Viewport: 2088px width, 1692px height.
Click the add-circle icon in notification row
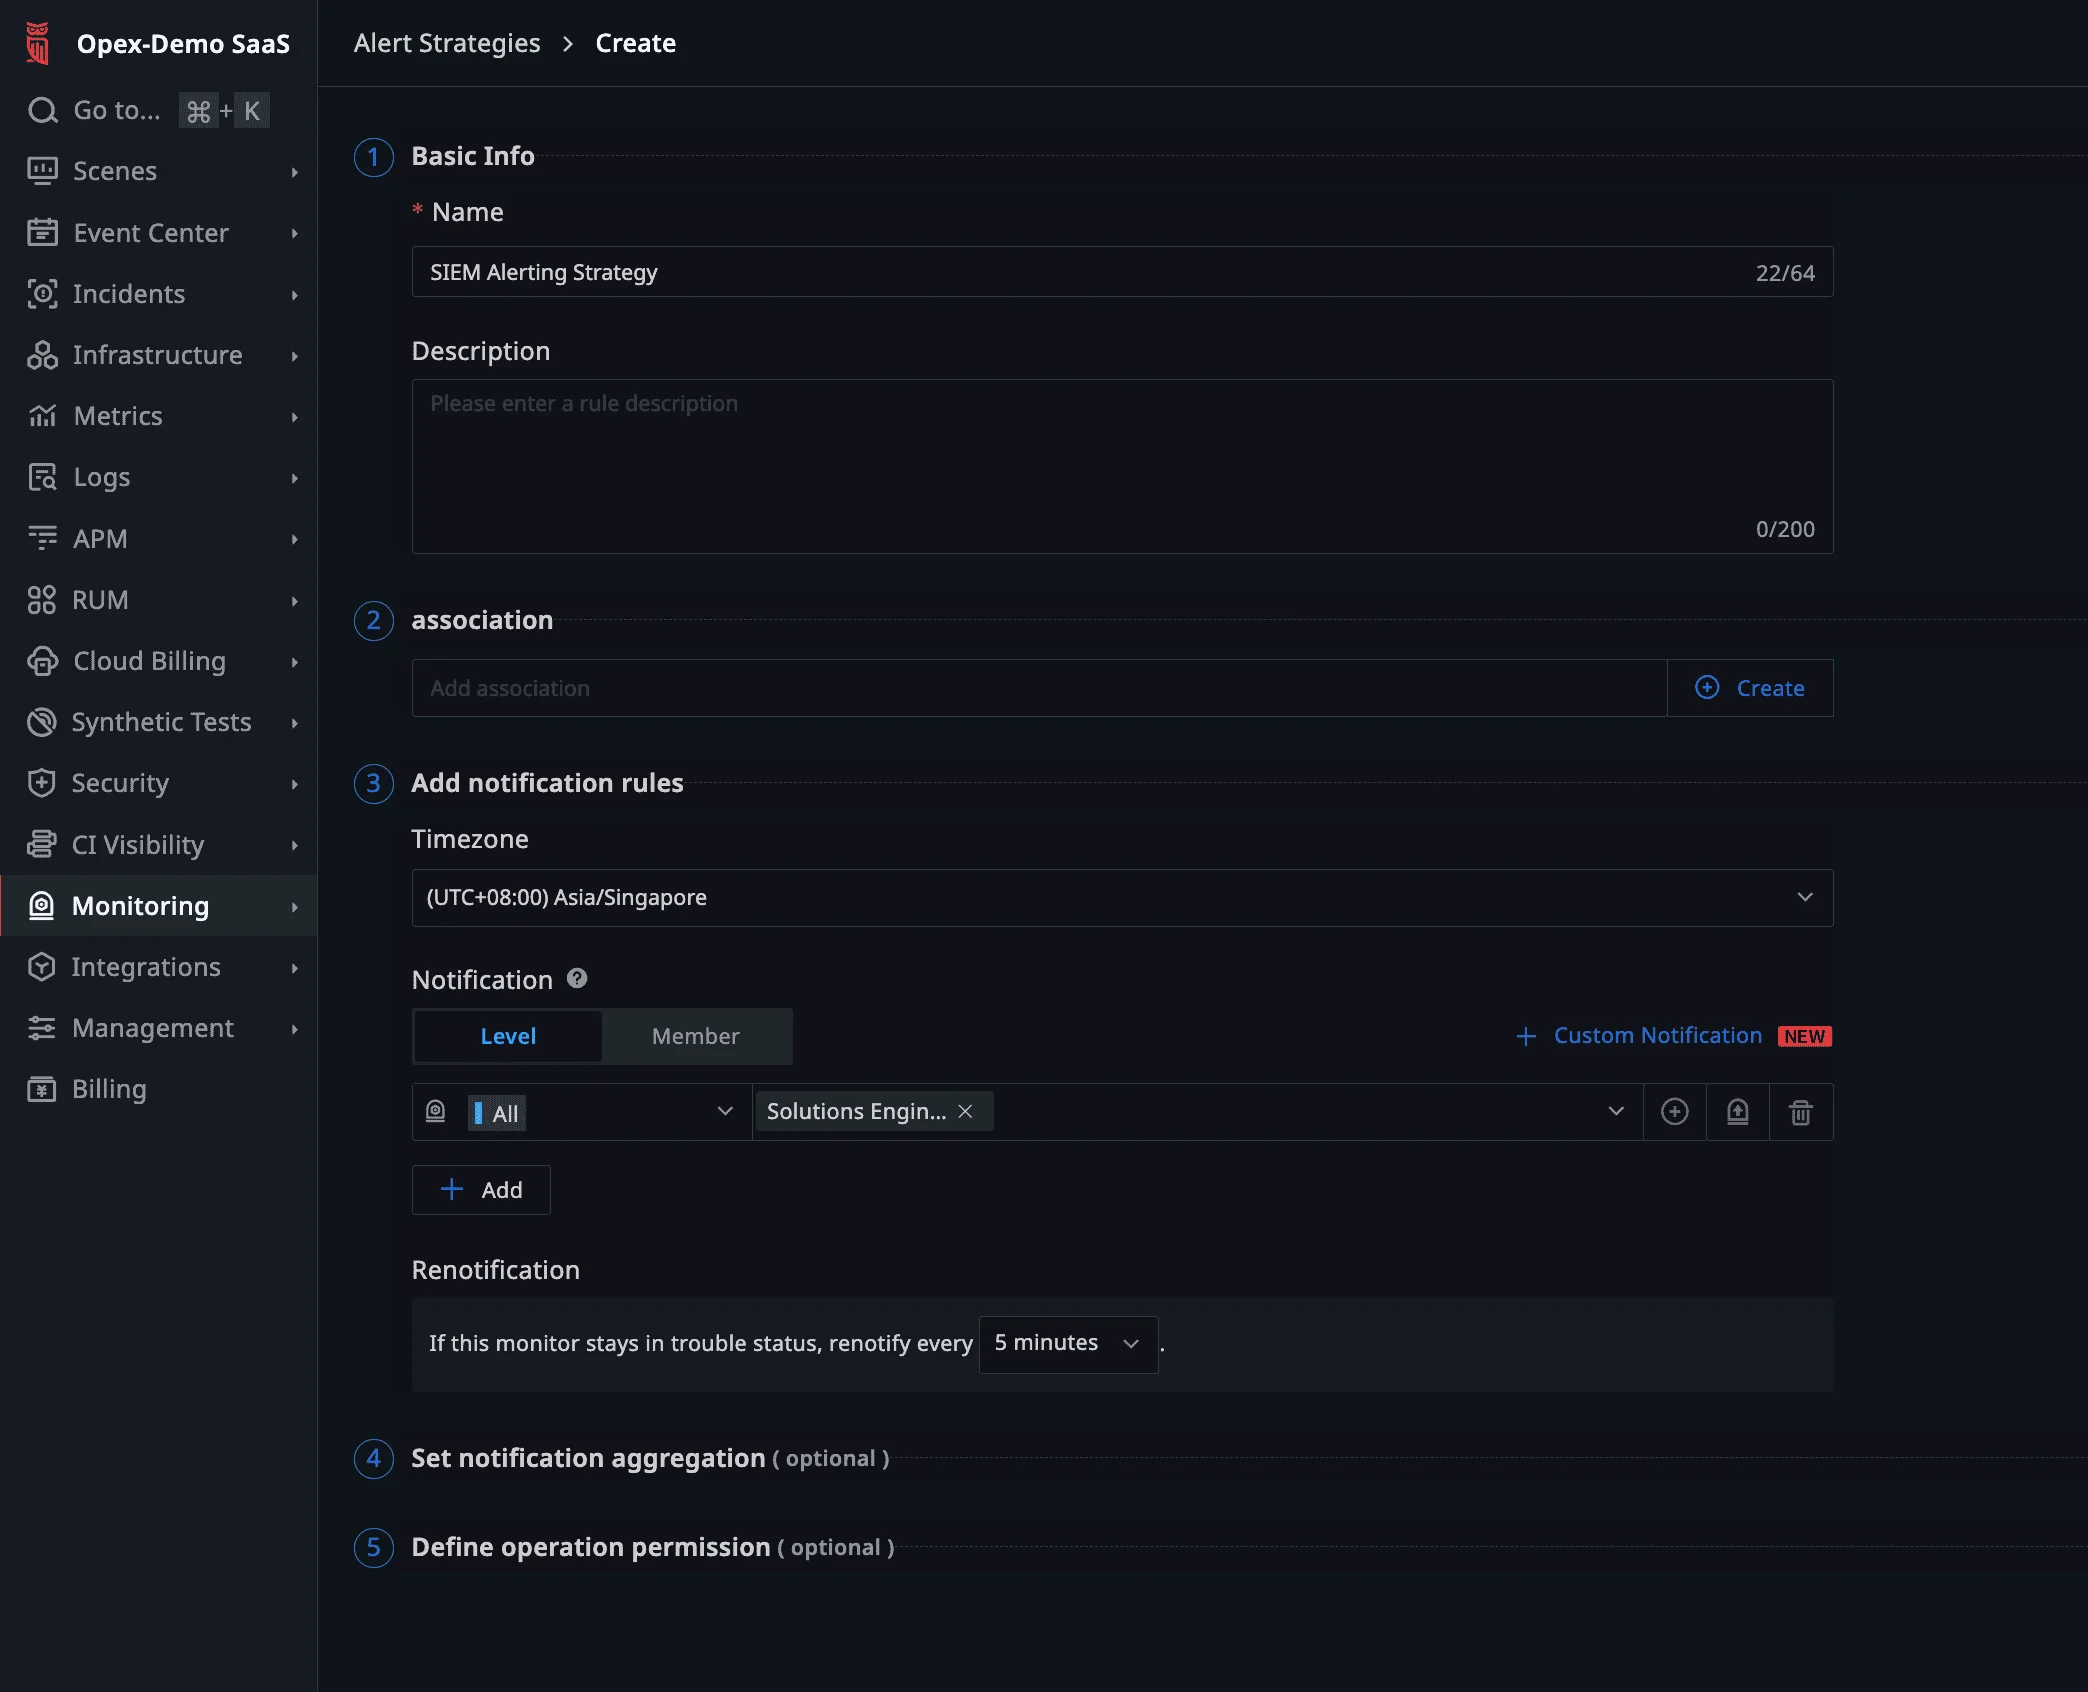1674,1112
